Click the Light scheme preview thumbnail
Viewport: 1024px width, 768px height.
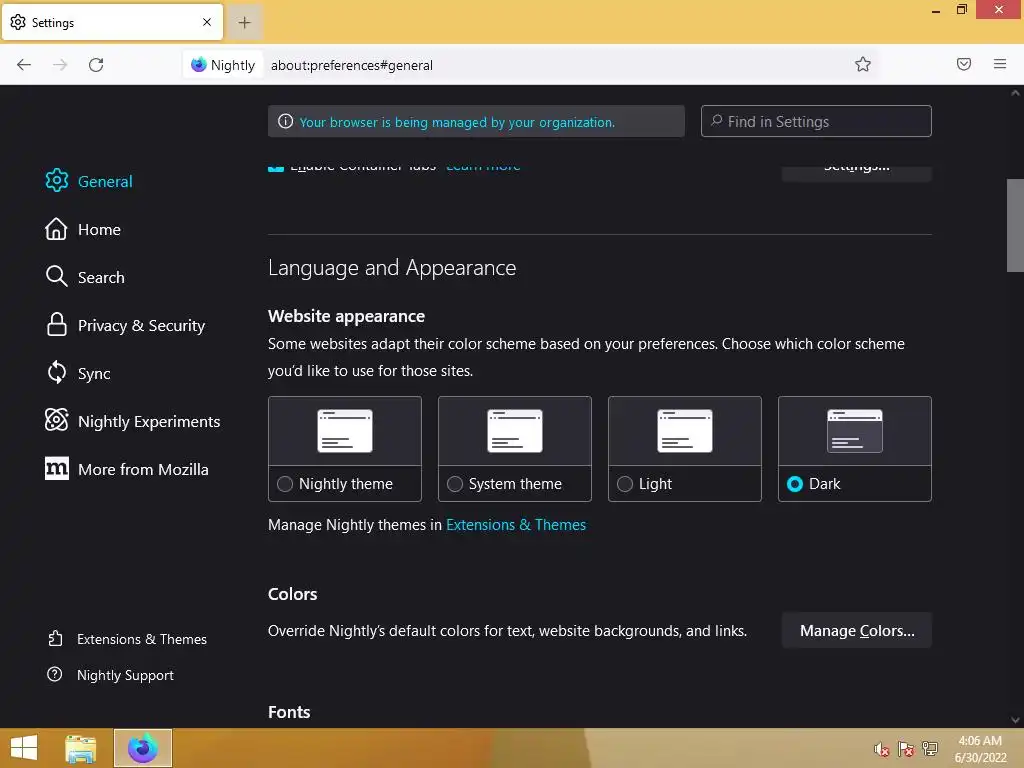tap(685, 431)
